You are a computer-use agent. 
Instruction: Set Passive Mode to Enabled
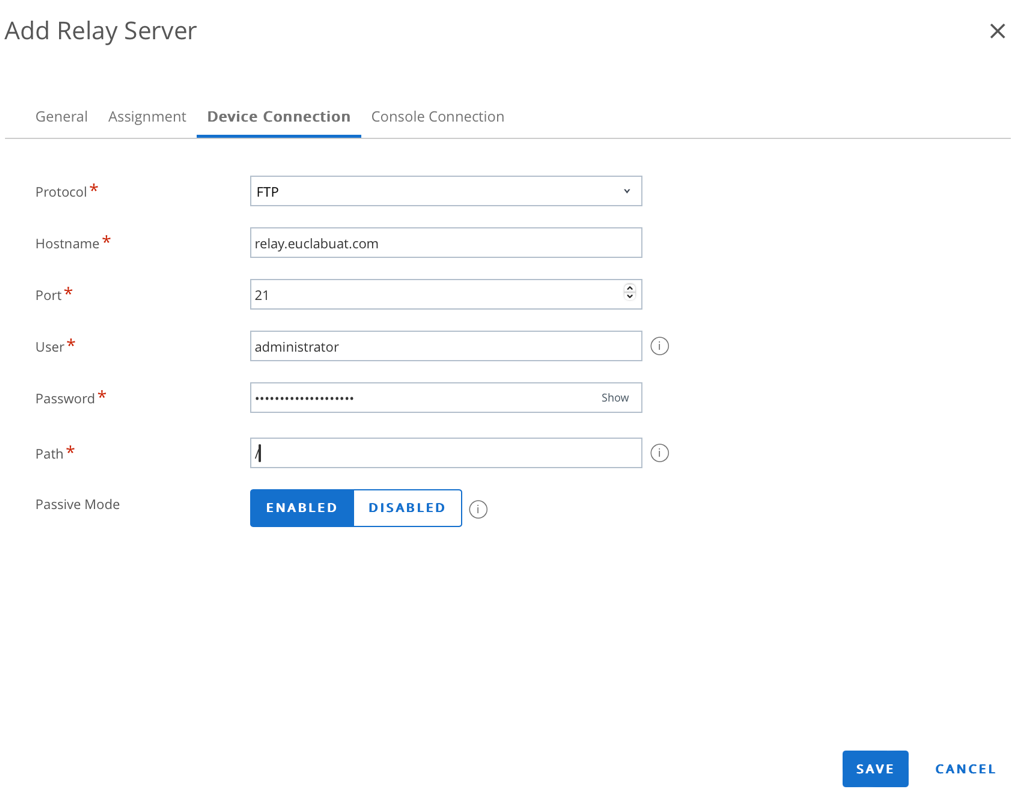click(x=302, y=508)
